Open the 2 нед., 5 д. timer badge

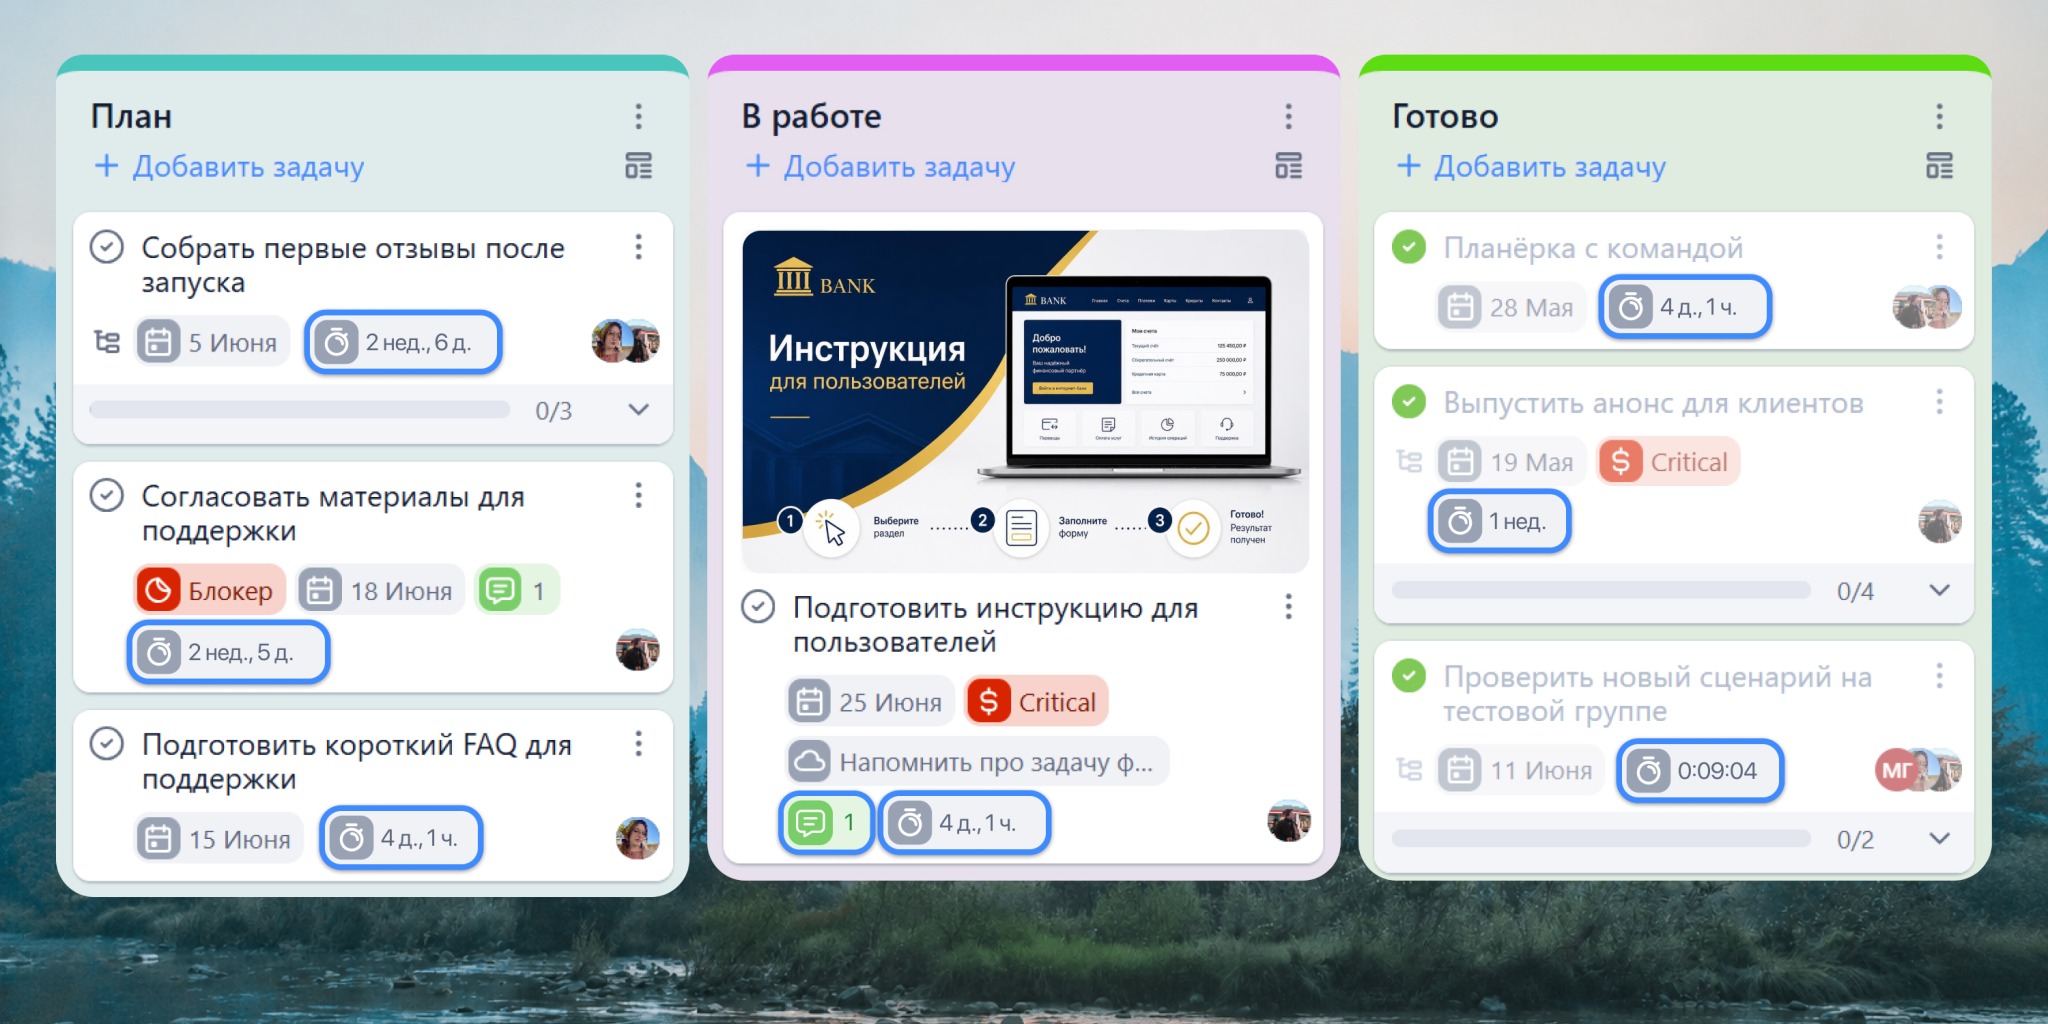(x=229, y=652)
